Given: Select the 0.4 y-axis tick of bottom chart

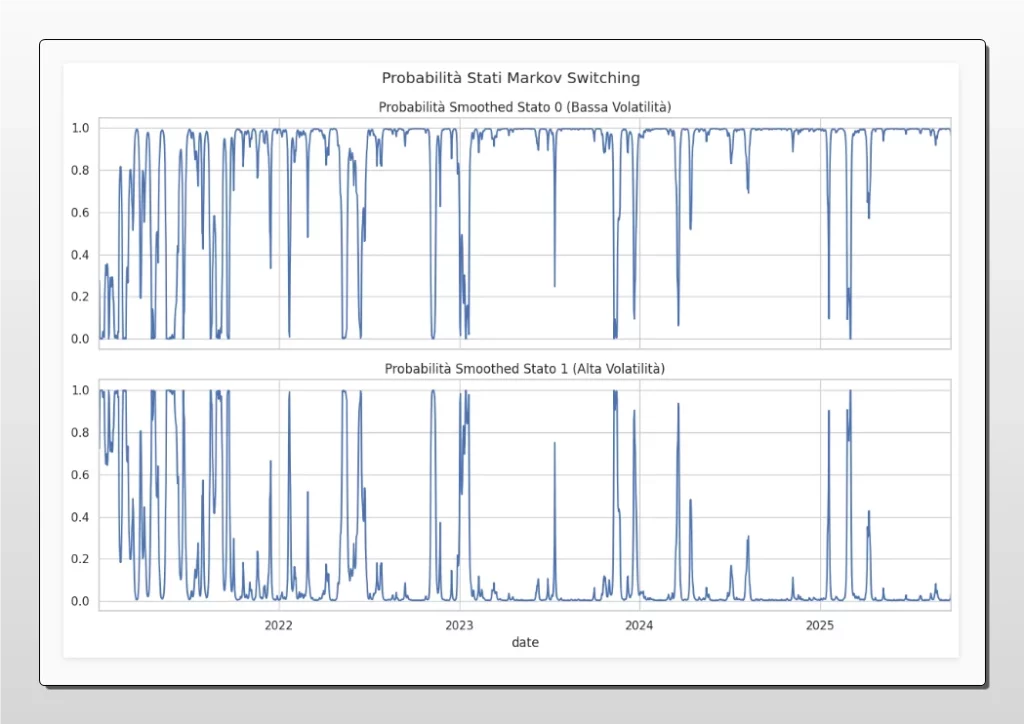Looking at the screenshot, I should pyautogui.click(x=80, y=517).
